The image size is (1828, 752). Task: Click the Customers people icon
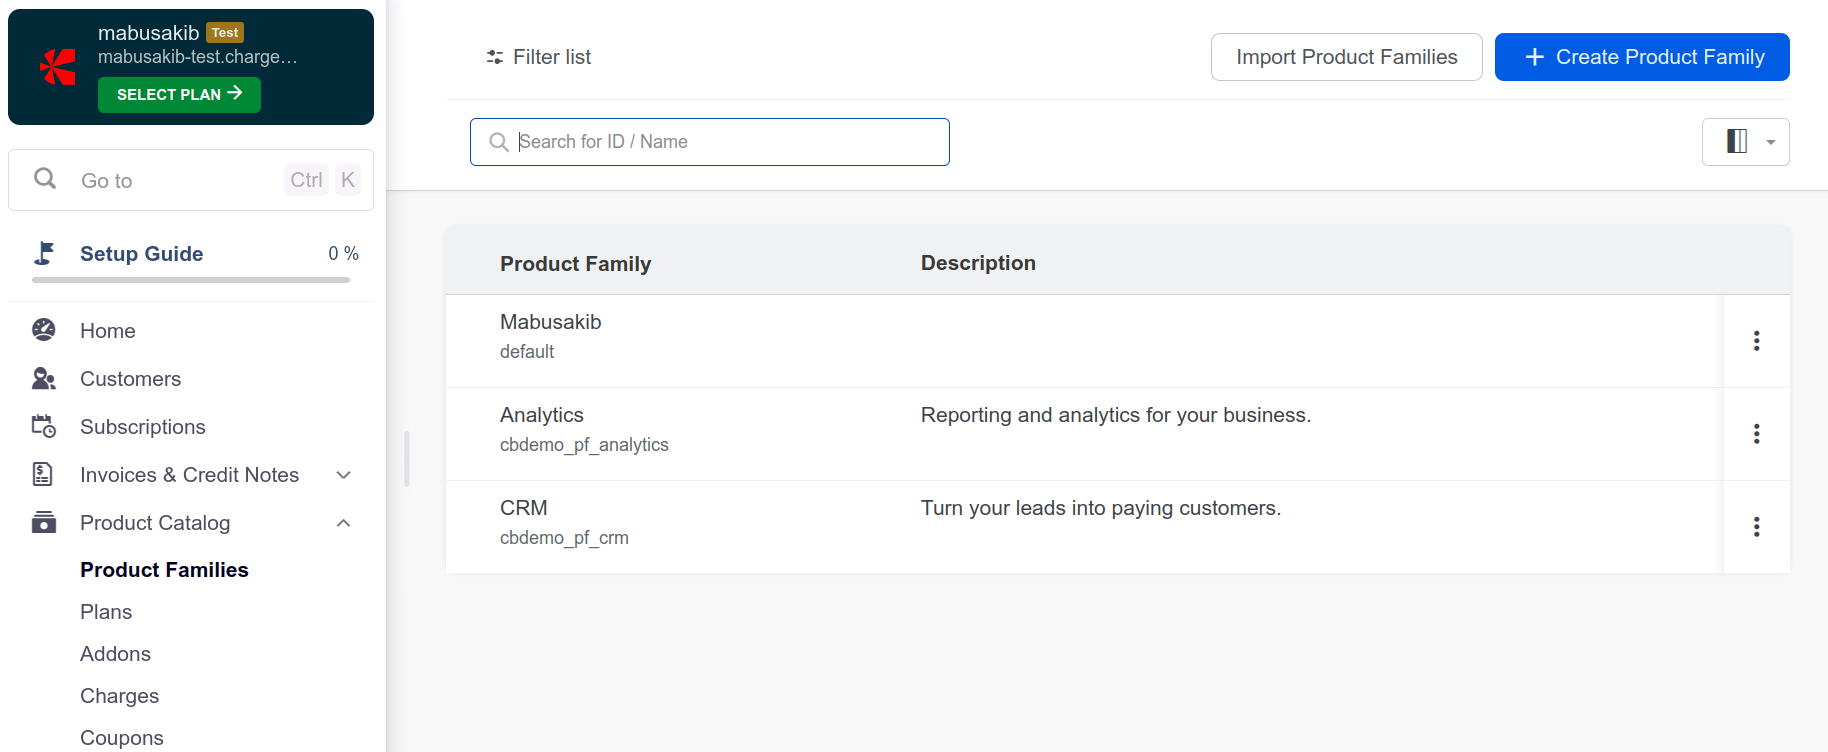pos(44,378)
